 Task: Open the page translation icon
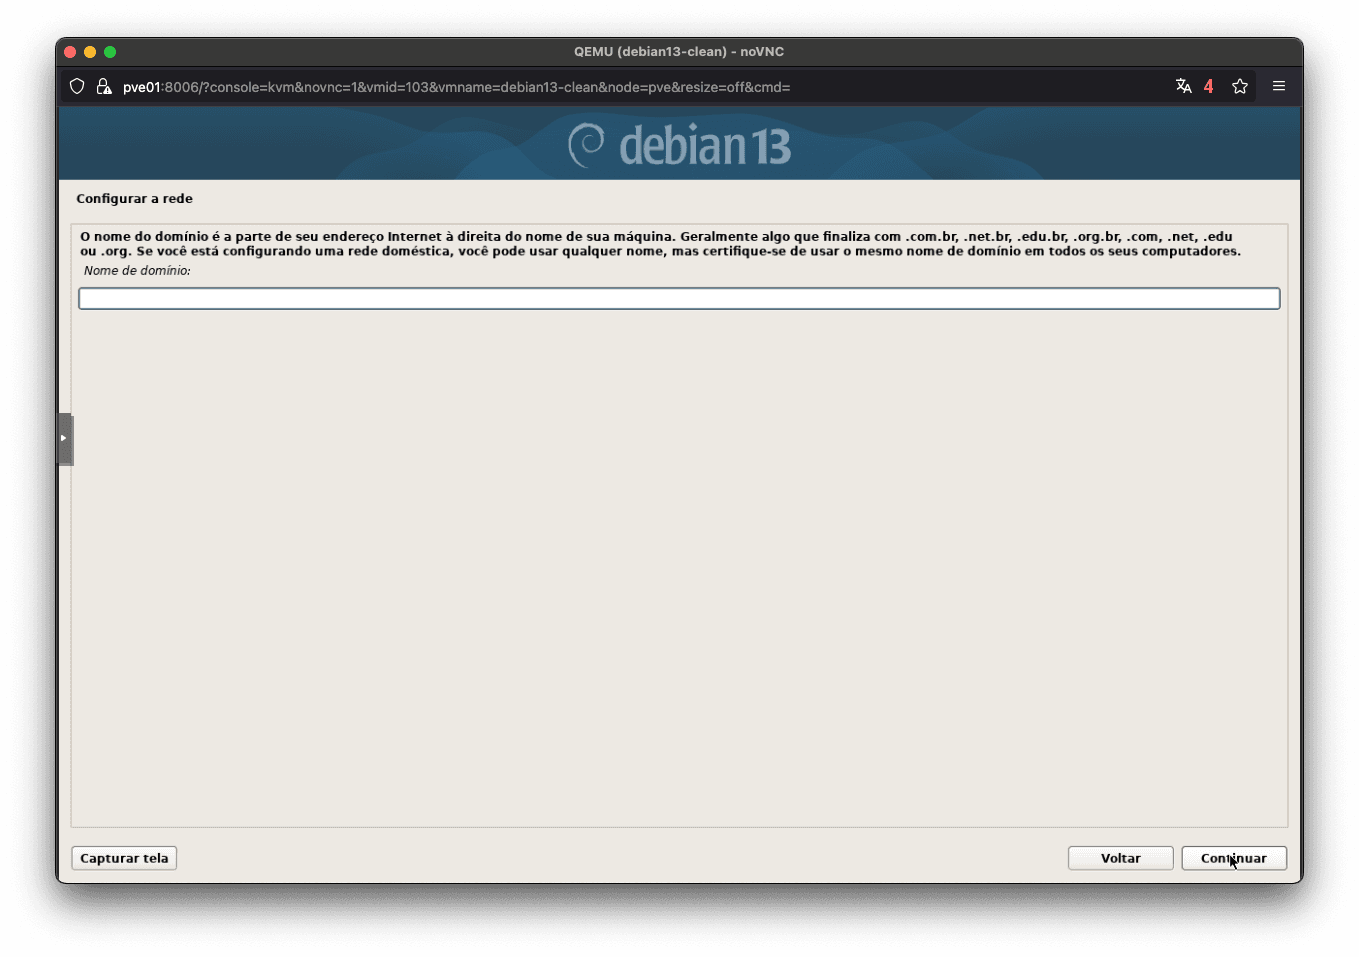tap(1184, 86)
